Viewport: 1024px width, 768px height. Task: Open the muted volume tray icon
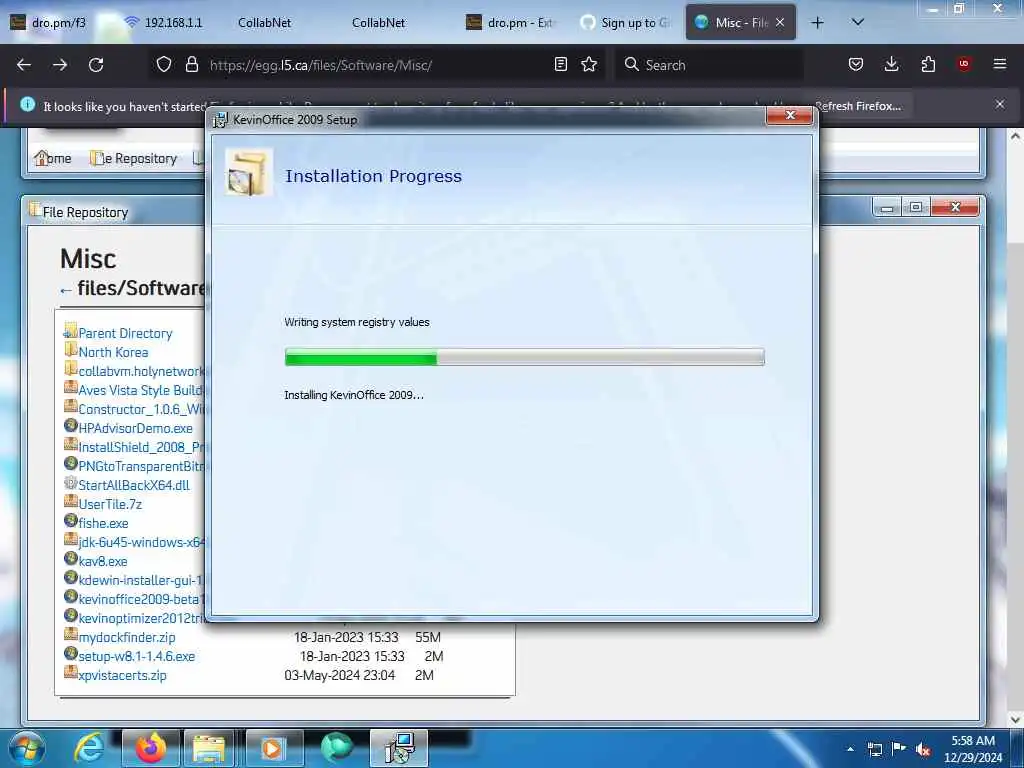point(923,749)
